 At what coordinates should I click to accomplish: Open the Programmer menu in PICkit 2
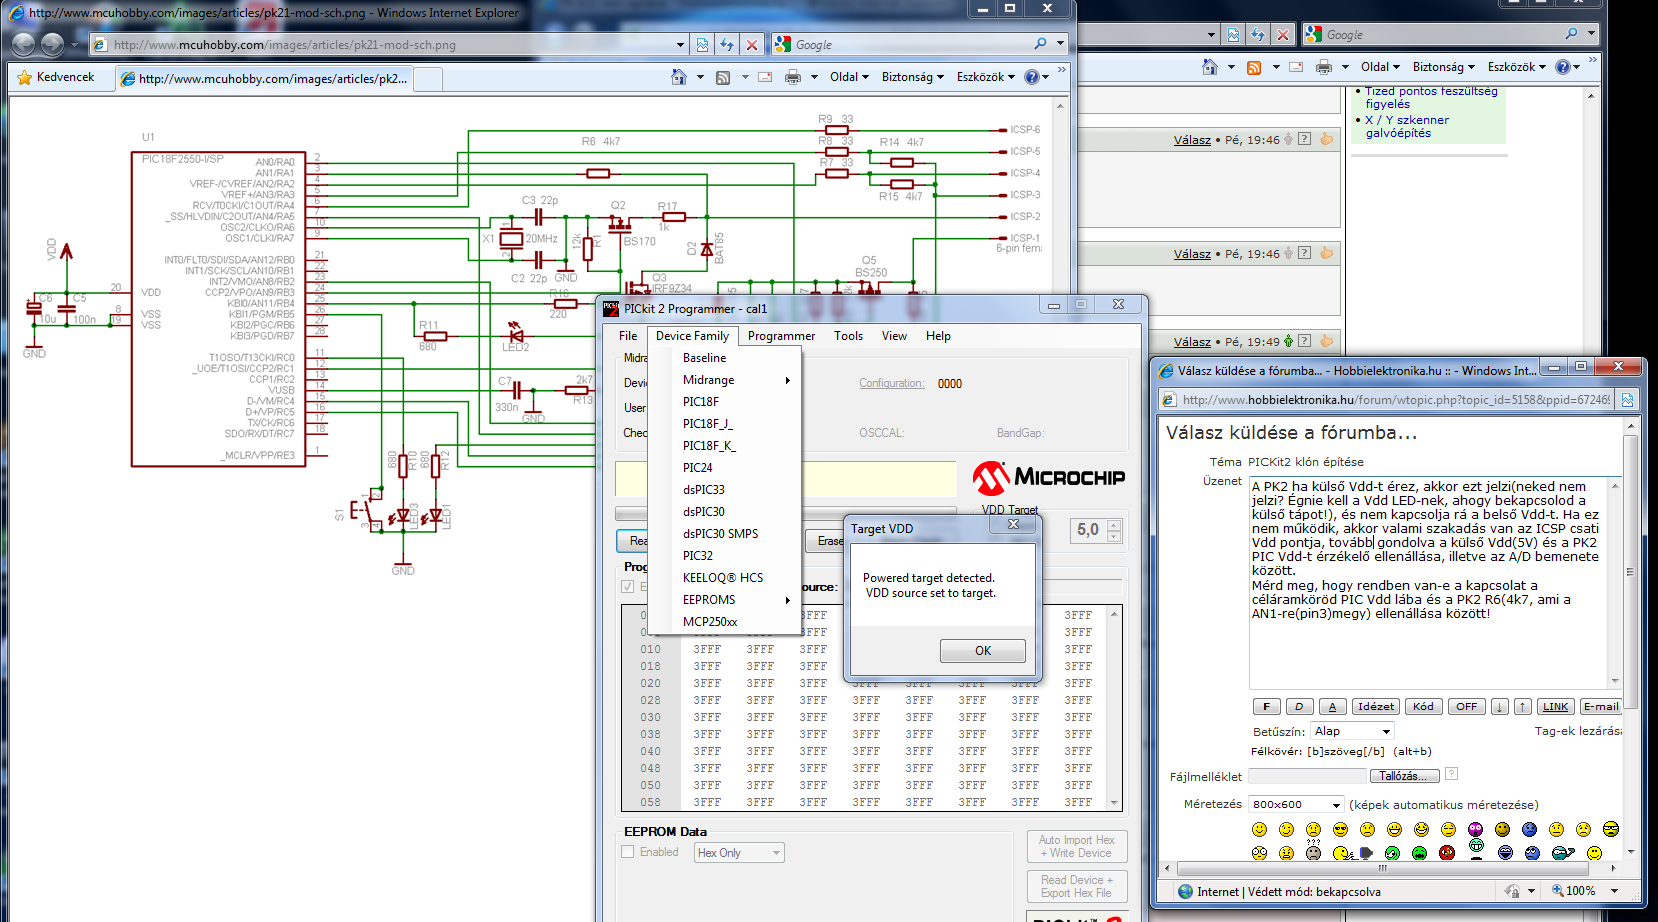pyautogui.click(x=781, y=336)
